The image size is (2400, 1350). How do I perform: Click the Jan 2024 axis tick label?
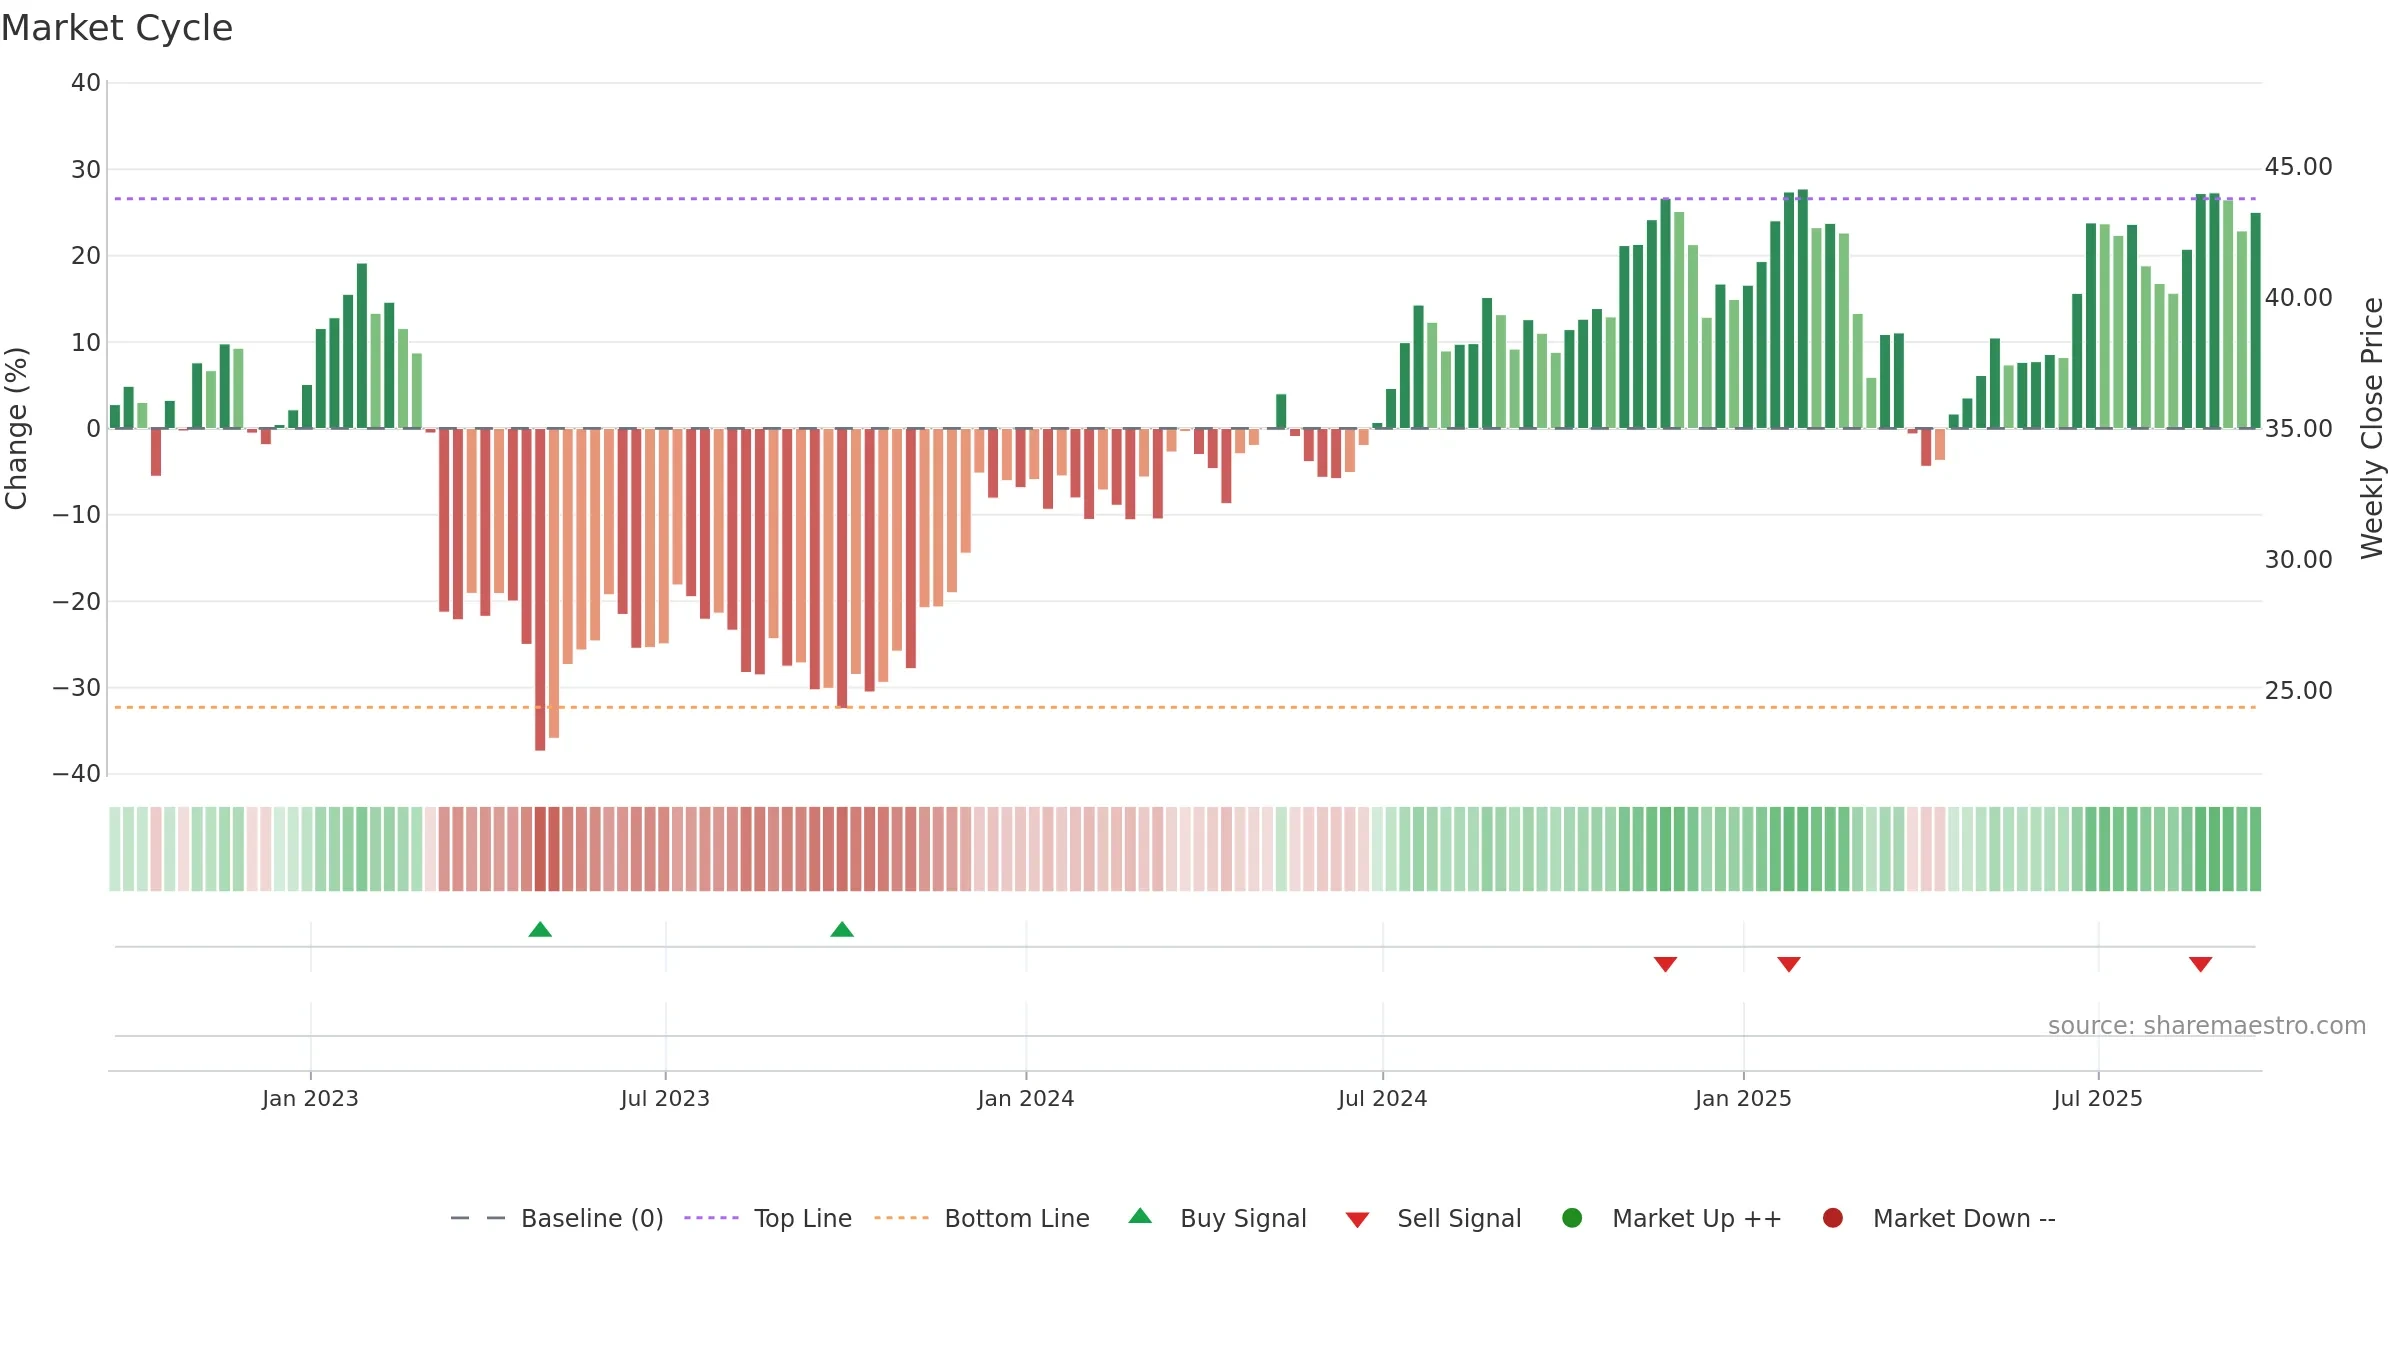pyautogui.click(x=1026, y=1099)
